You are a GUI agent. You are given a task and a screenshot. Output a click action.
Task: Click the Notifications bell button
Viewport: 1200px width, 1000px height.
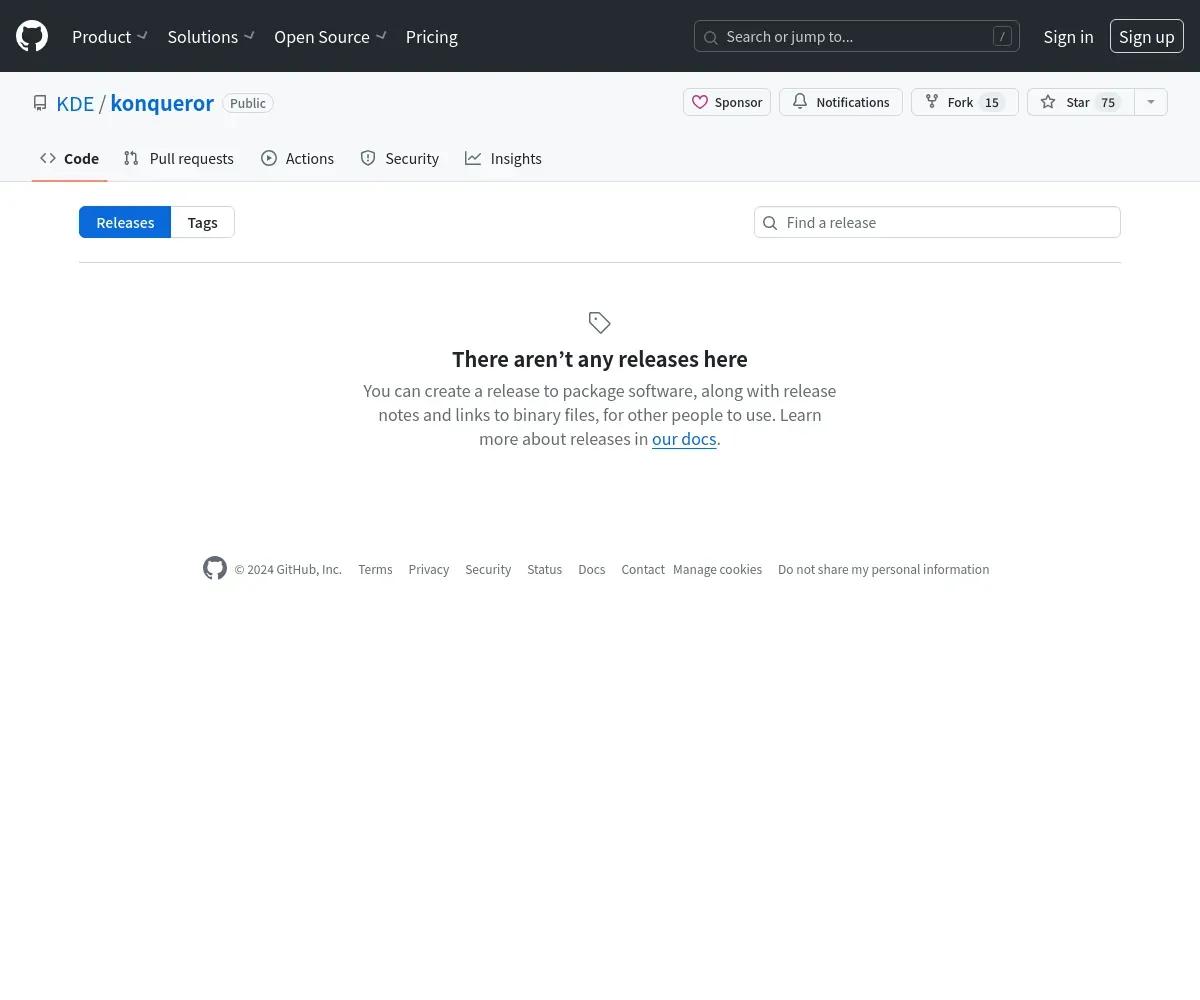click(x=841, y=102)
